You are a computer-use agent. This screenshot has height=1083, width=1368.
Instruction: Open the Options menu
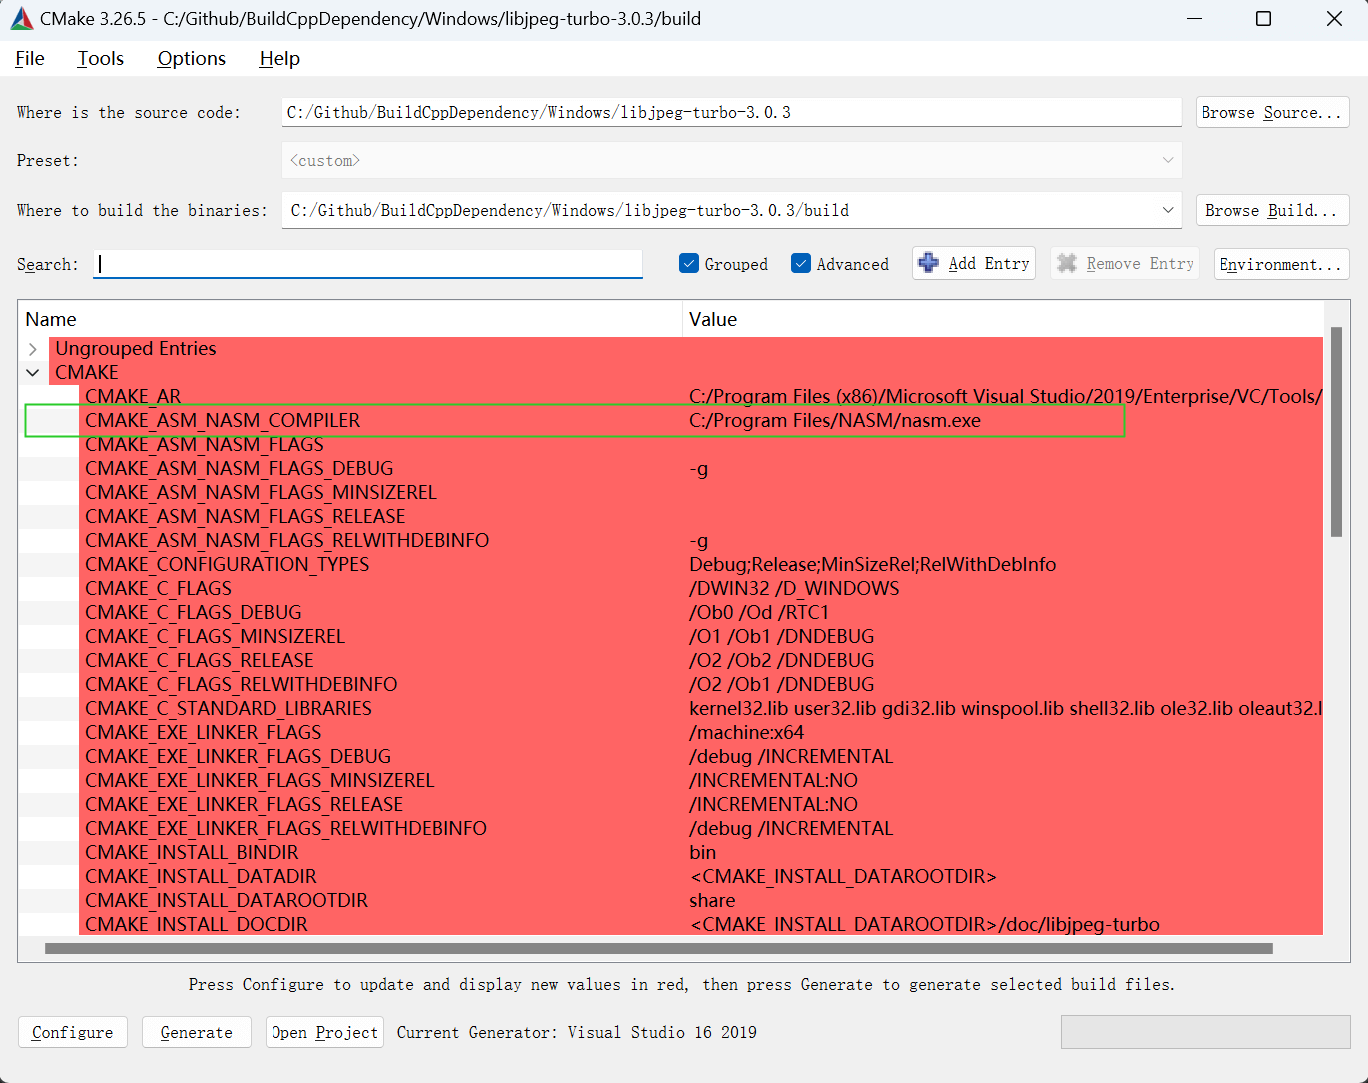191,58
